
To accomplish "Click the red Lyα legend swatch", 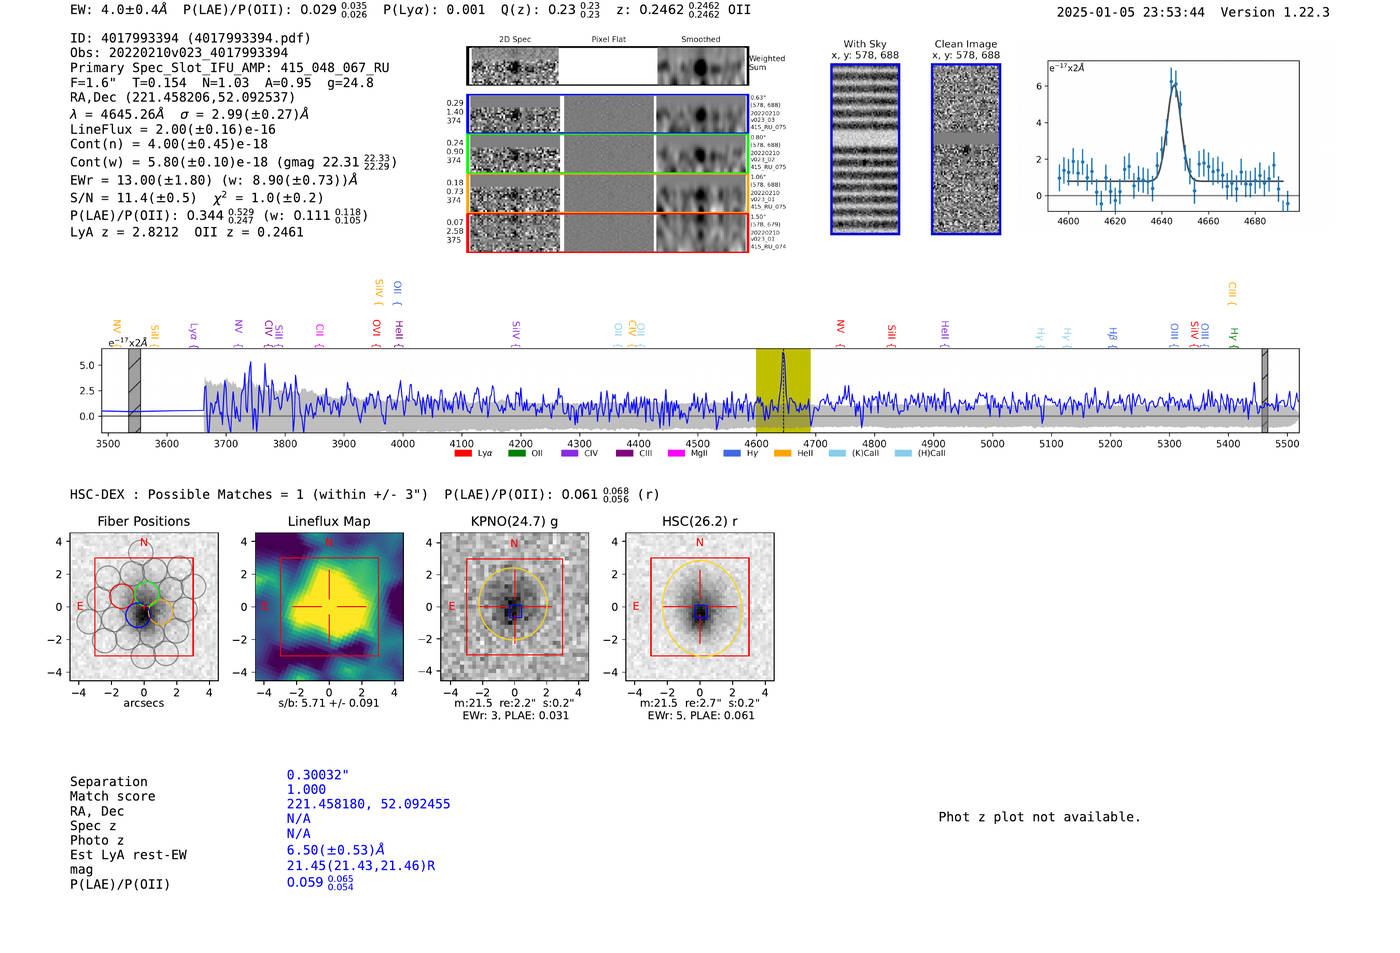I will tap(463, 453).
